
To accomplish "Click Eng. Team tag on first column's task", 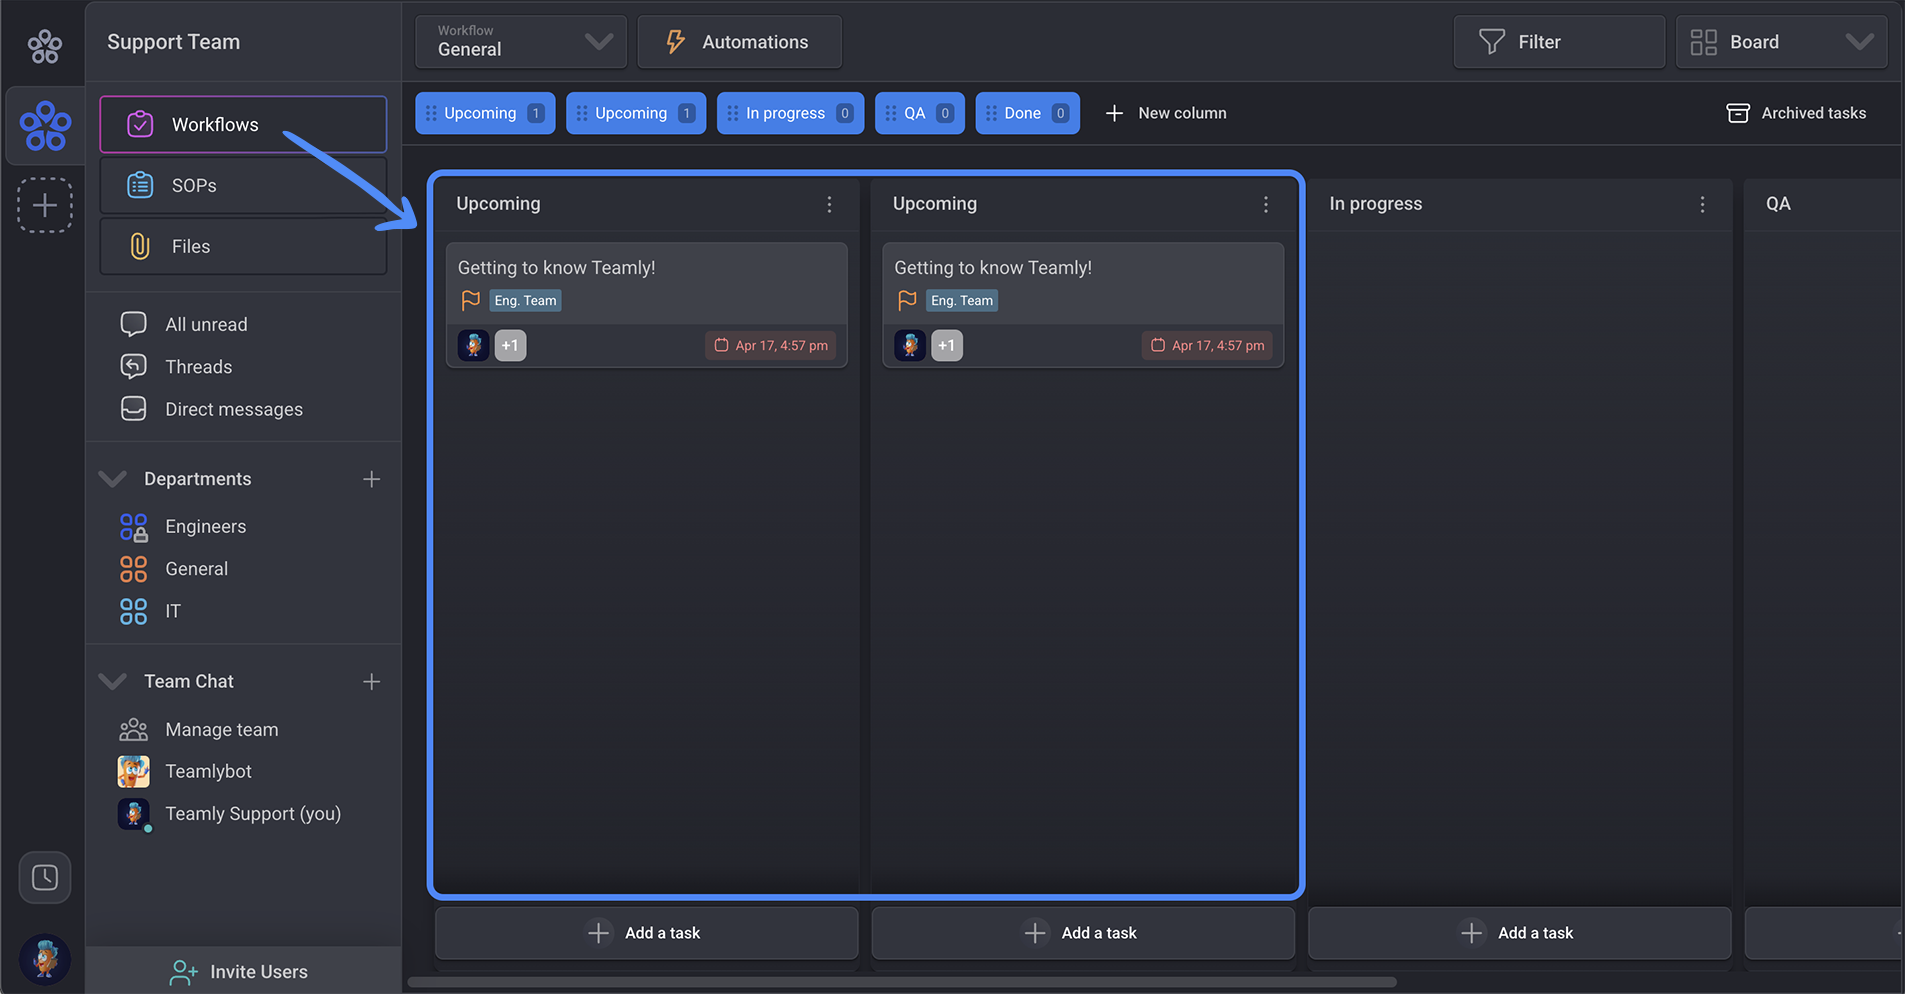I will click(x=526, y=300).
